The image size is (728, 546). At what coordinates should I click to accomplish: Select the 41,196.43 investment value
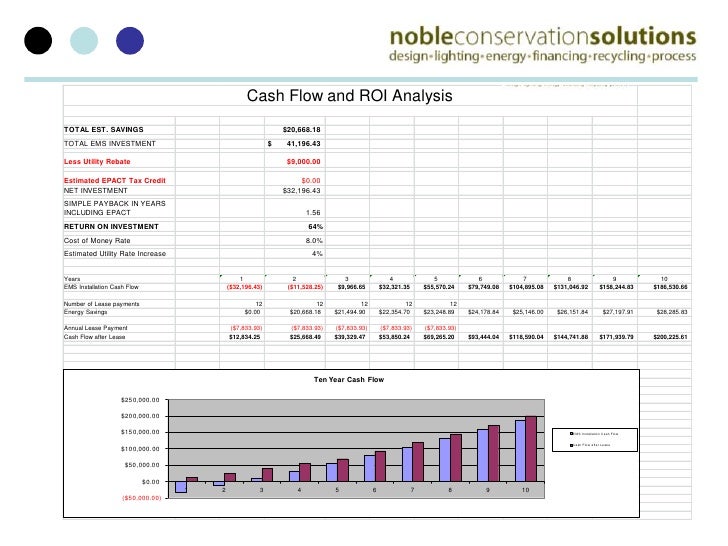coord(303,143)
